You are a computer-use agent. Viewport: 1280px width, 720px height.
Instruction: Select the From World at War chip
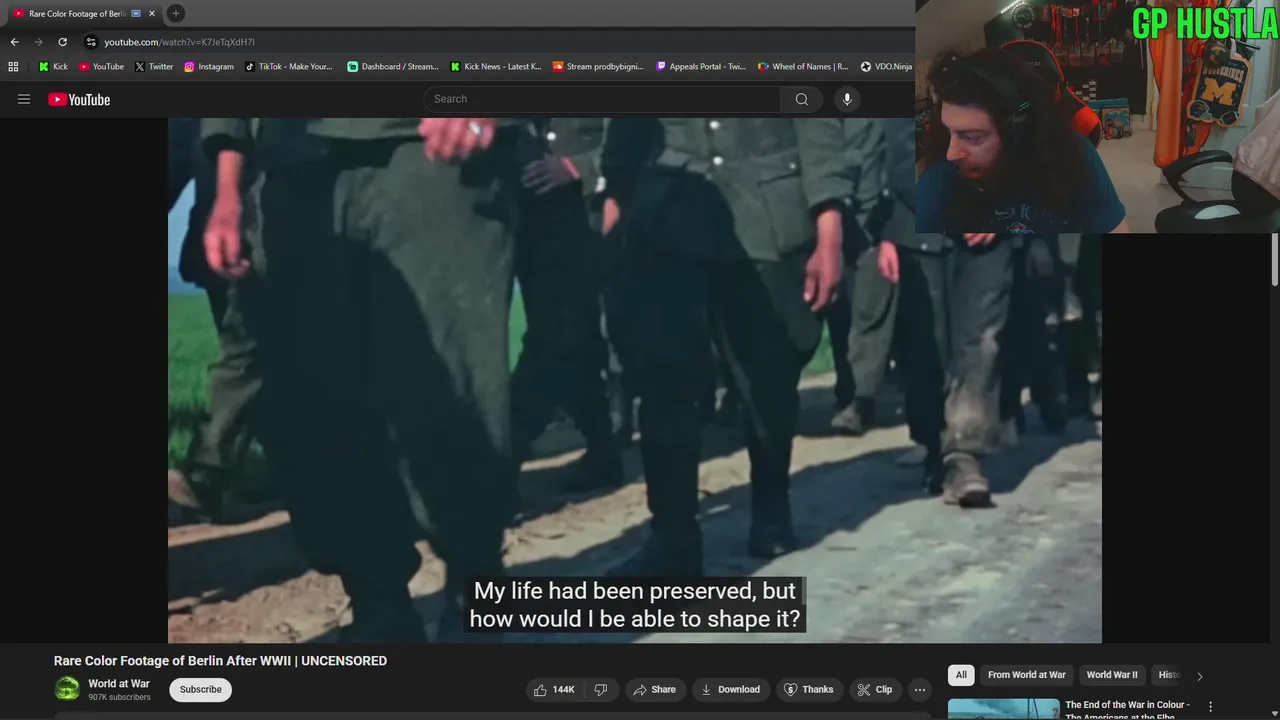[1026, 675]
